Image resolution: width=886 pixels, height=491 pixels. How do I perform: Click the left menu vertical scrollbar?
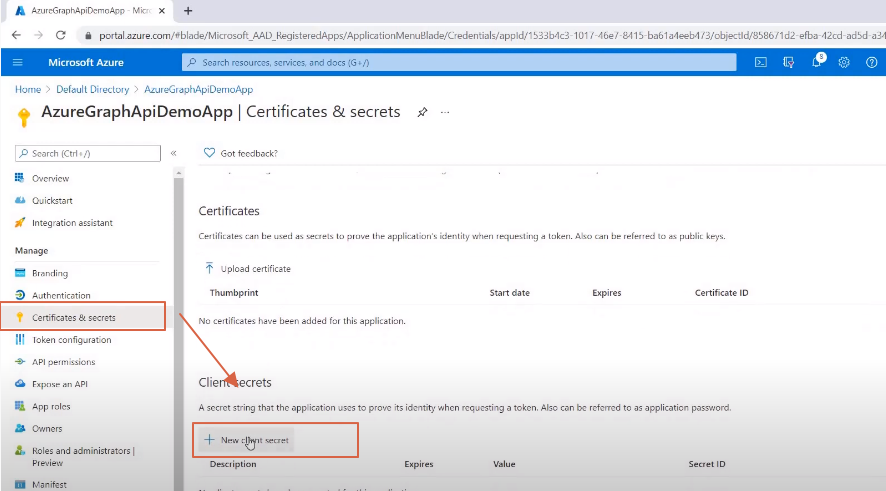point(179,333)
